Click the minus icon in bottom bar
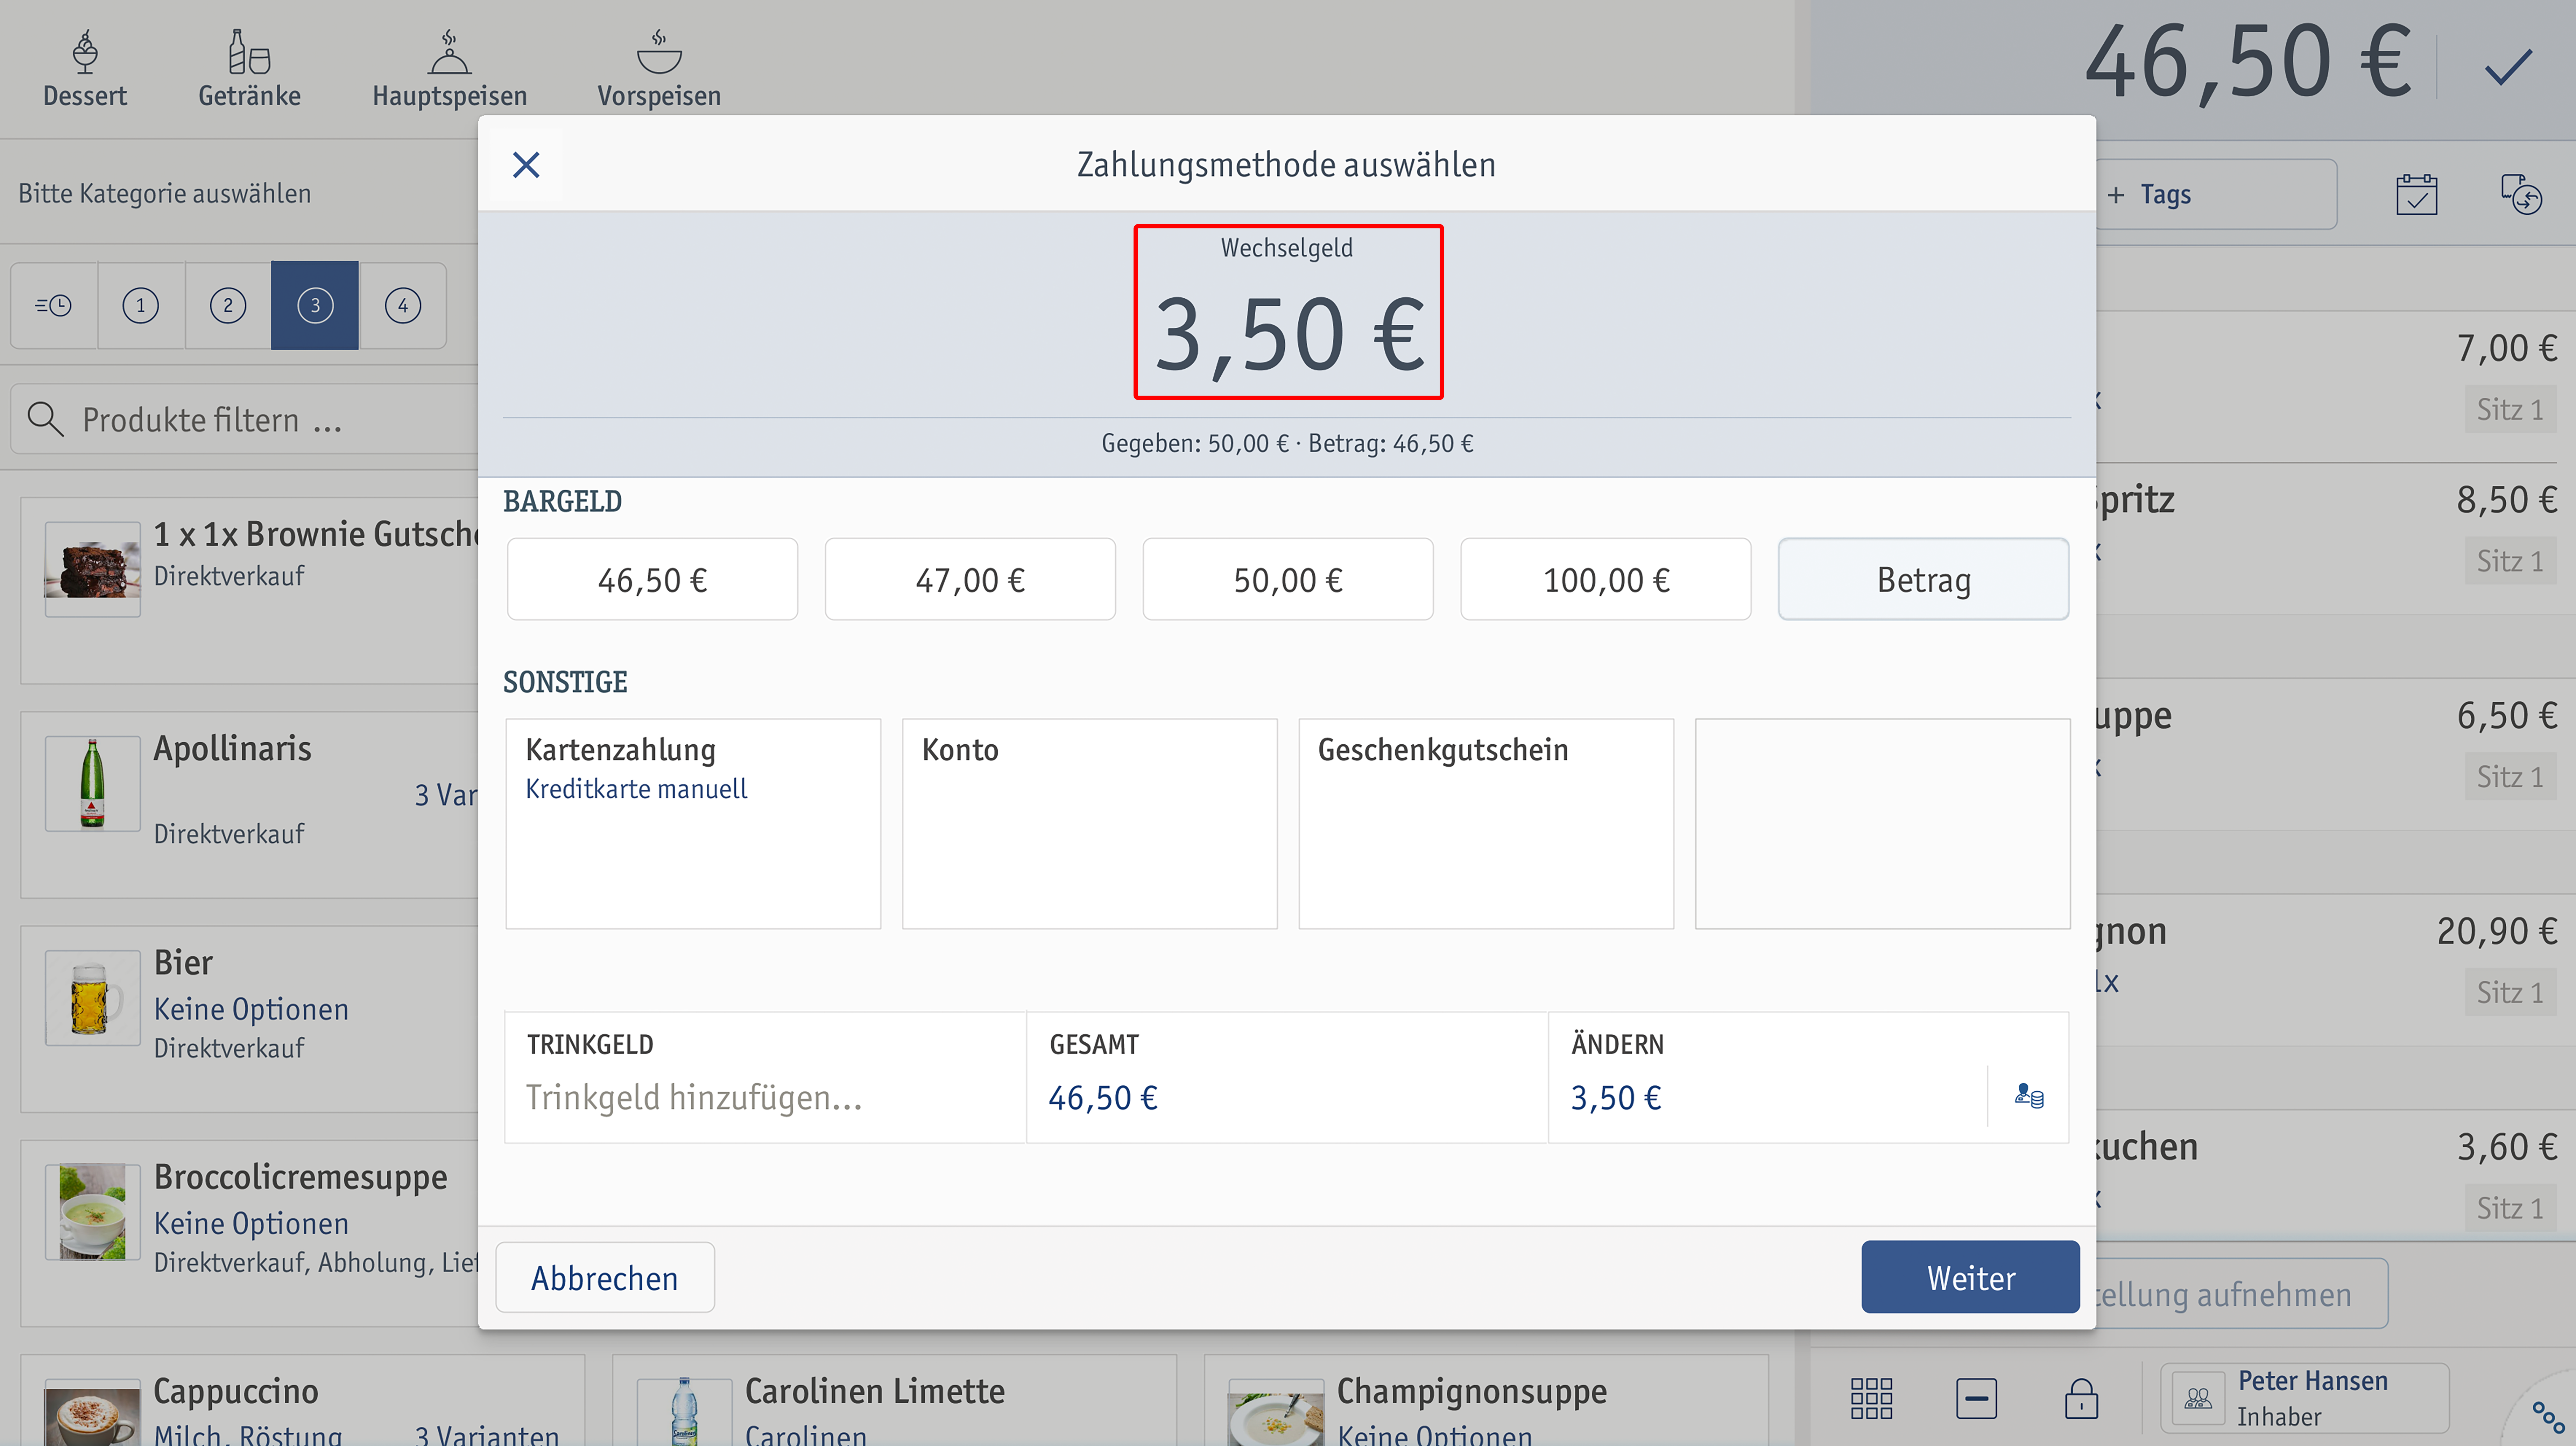 pyautogui.click(x=1976, y=1398)
